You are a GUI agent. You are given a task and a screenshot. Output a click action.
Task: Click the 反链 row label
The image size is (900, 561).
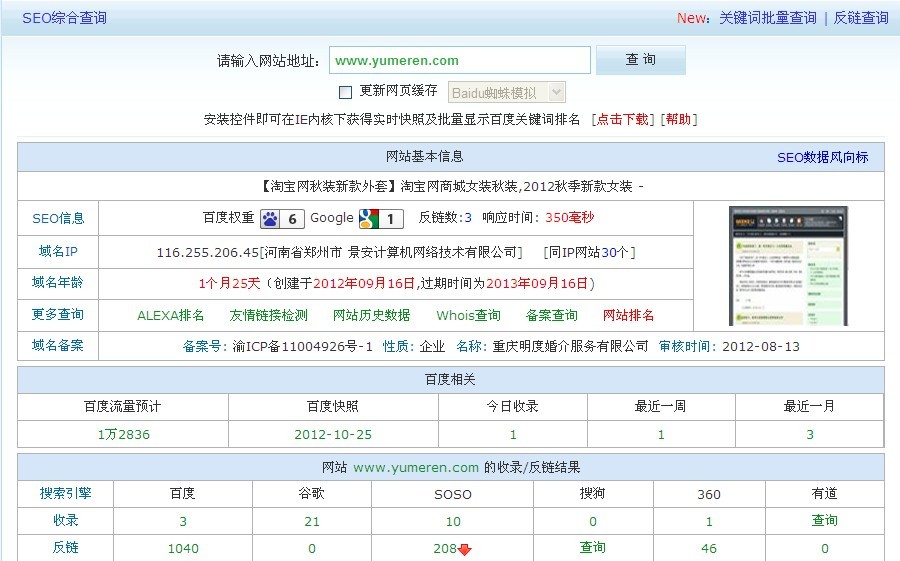[65, 547]
